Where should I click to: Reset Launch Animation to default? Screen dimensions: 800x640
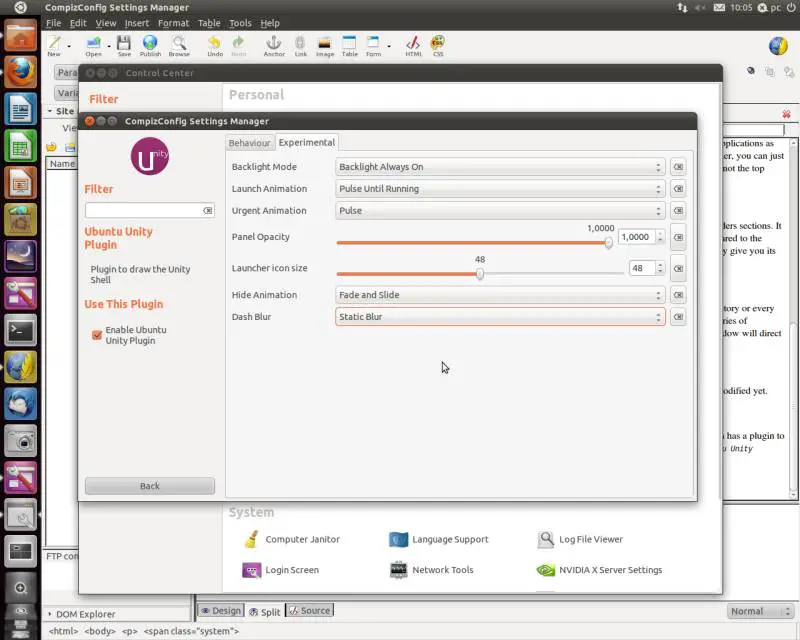678,189
